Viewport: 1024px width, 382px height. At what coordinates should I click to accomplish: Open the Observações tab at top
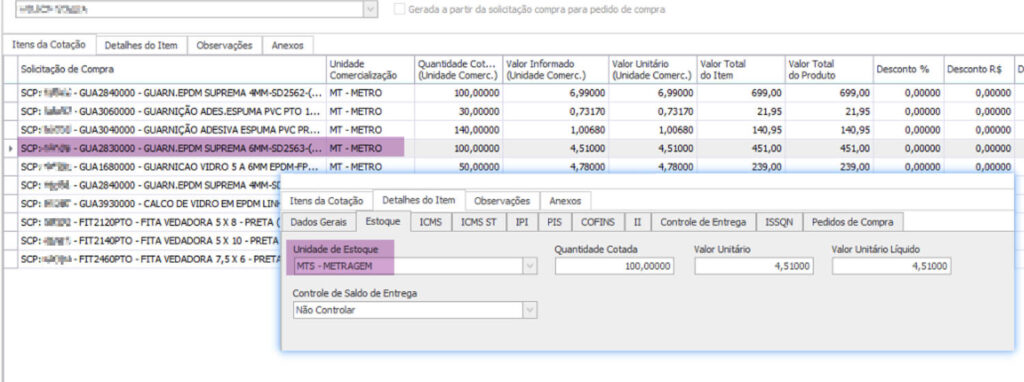coord(224,45)
